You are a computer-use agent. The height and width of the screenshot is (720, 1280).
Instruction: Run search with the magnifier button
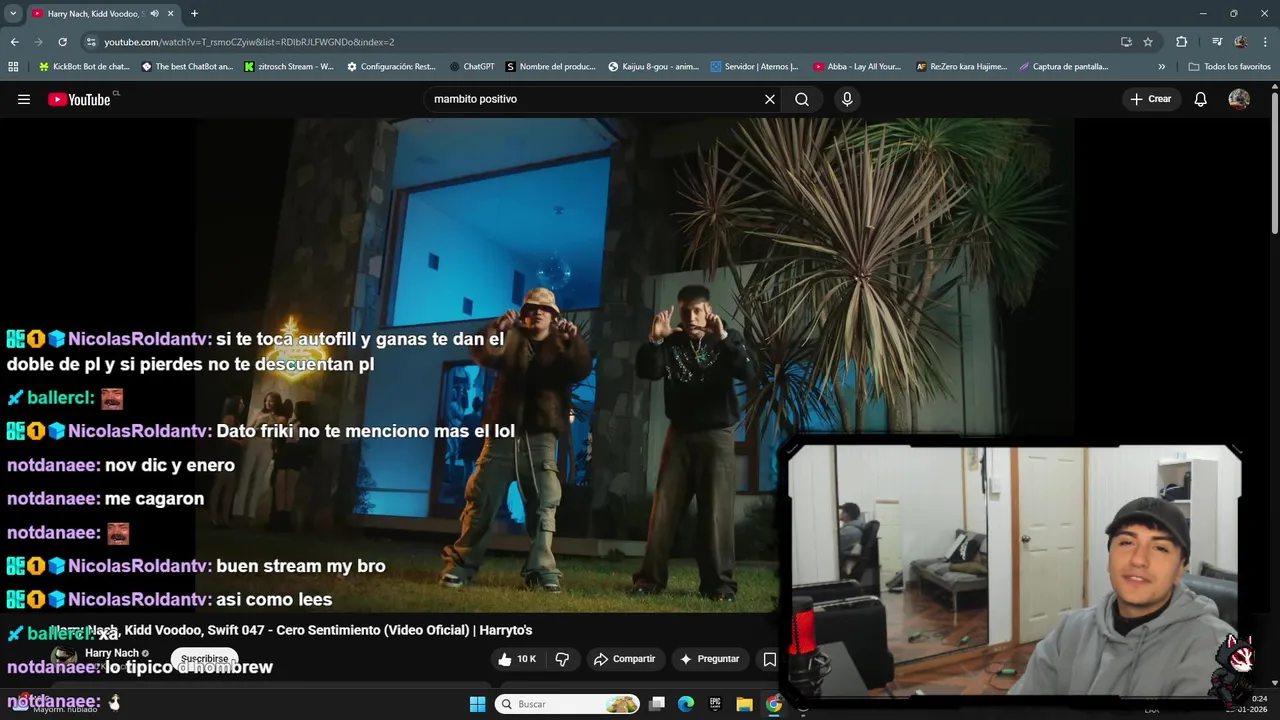[x=802, y=99]
